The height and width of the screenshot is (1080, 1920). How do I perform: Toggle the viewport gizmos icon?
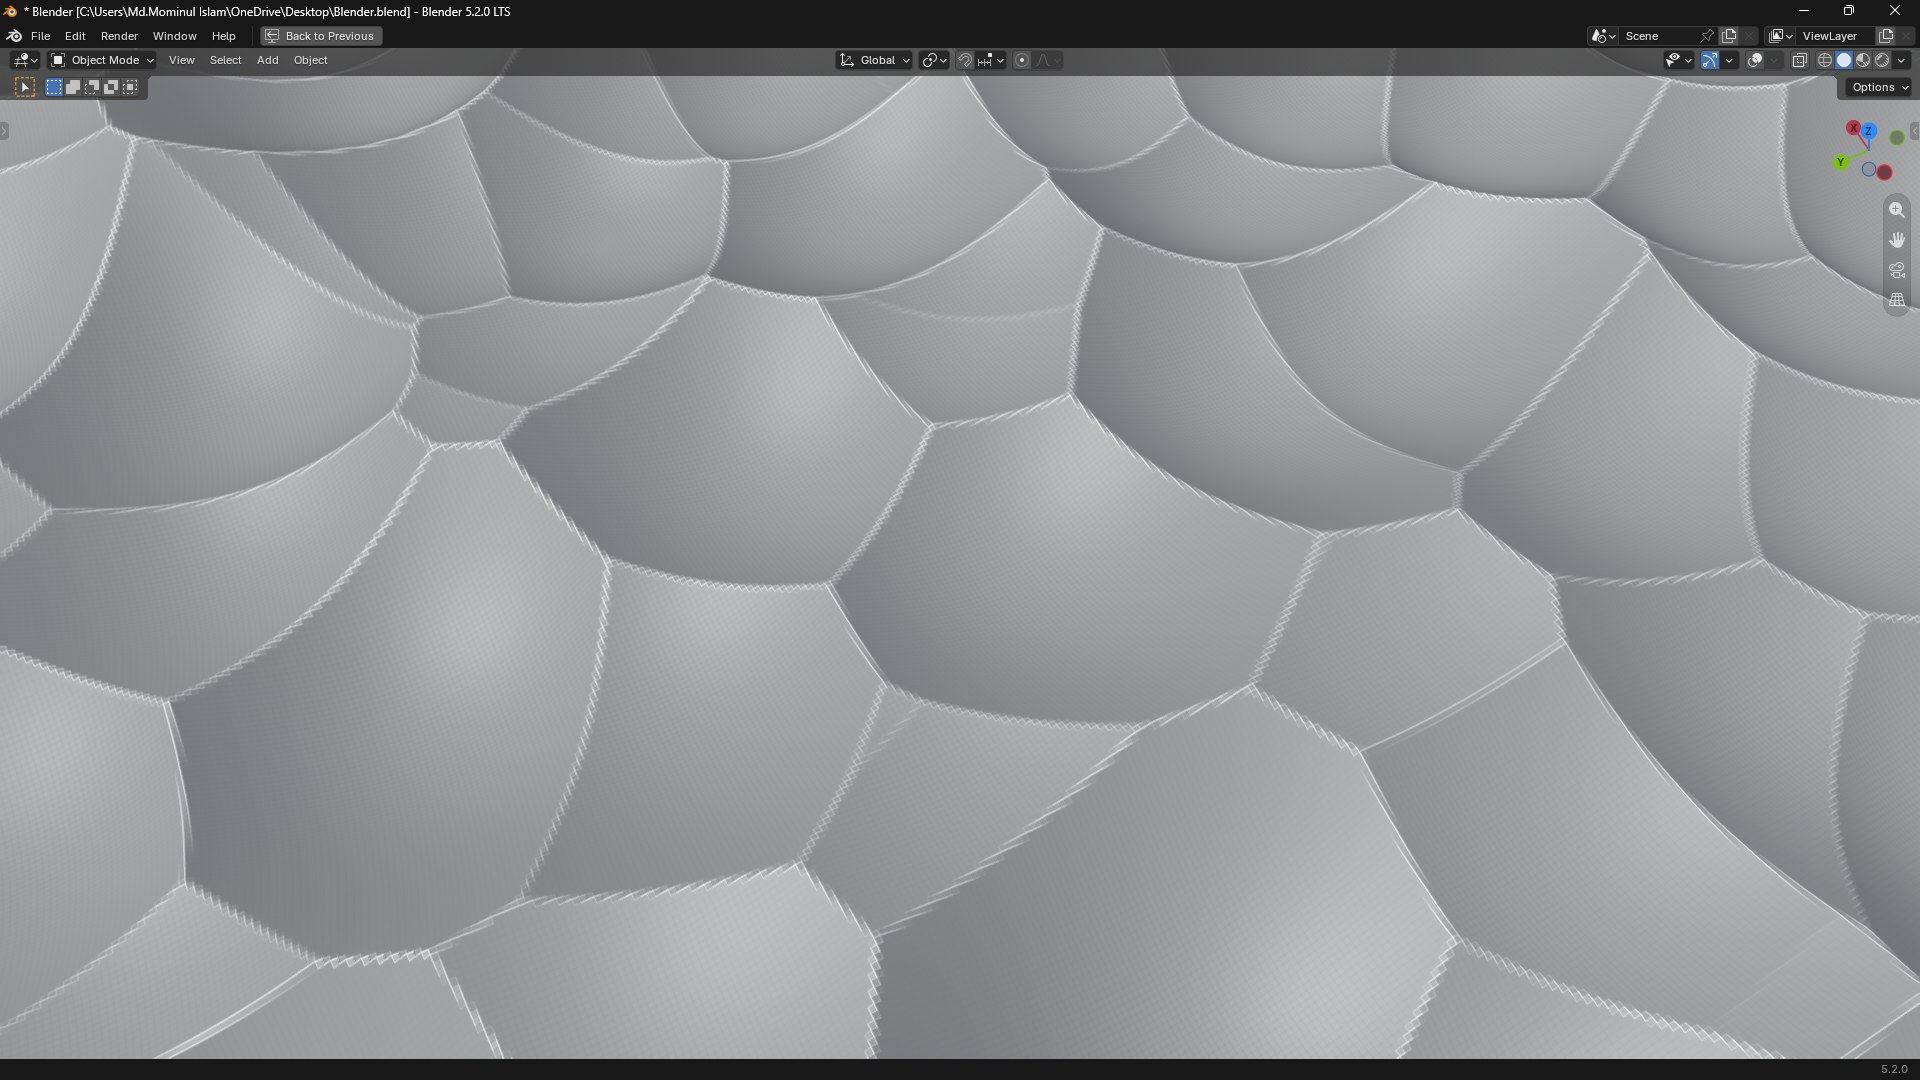[1710, 60]
